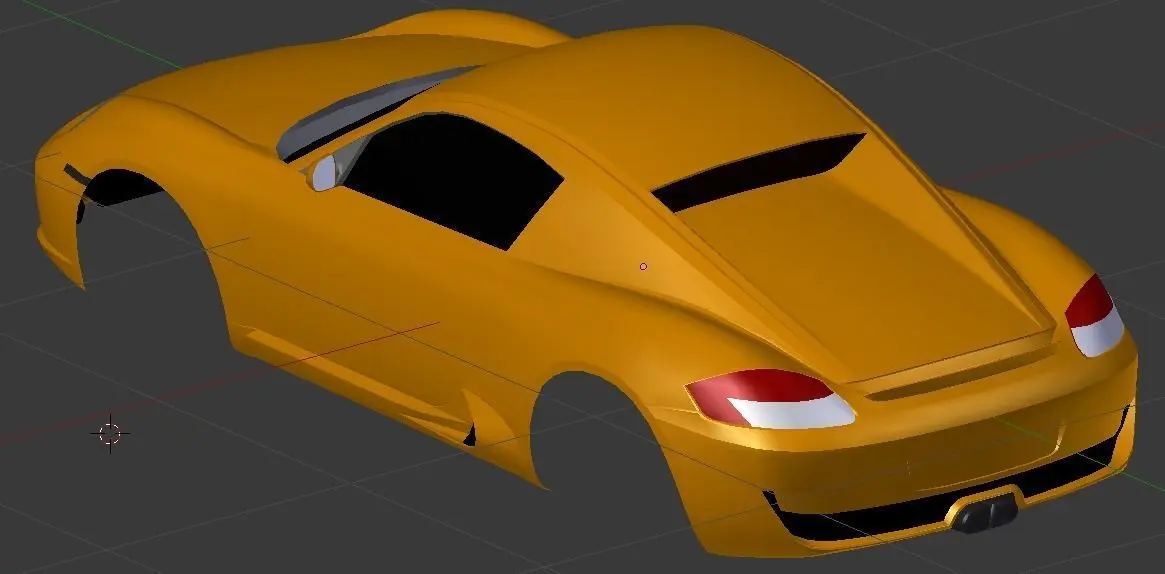The image size is (1165, 574).
Task: Click the small object origin dot on car body
Action: pos(643,267)
